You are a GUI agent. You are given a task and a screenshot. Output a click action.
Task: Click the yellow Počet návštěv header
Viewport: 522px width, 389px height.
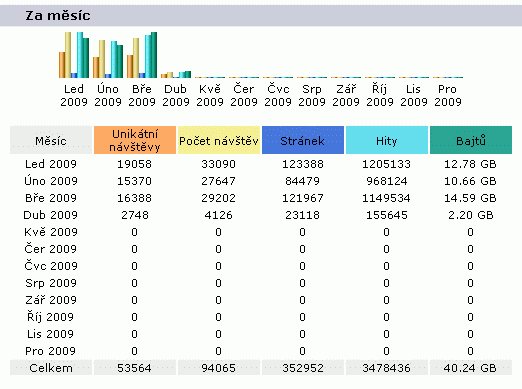pyautogui.click(x=219, y=140)
